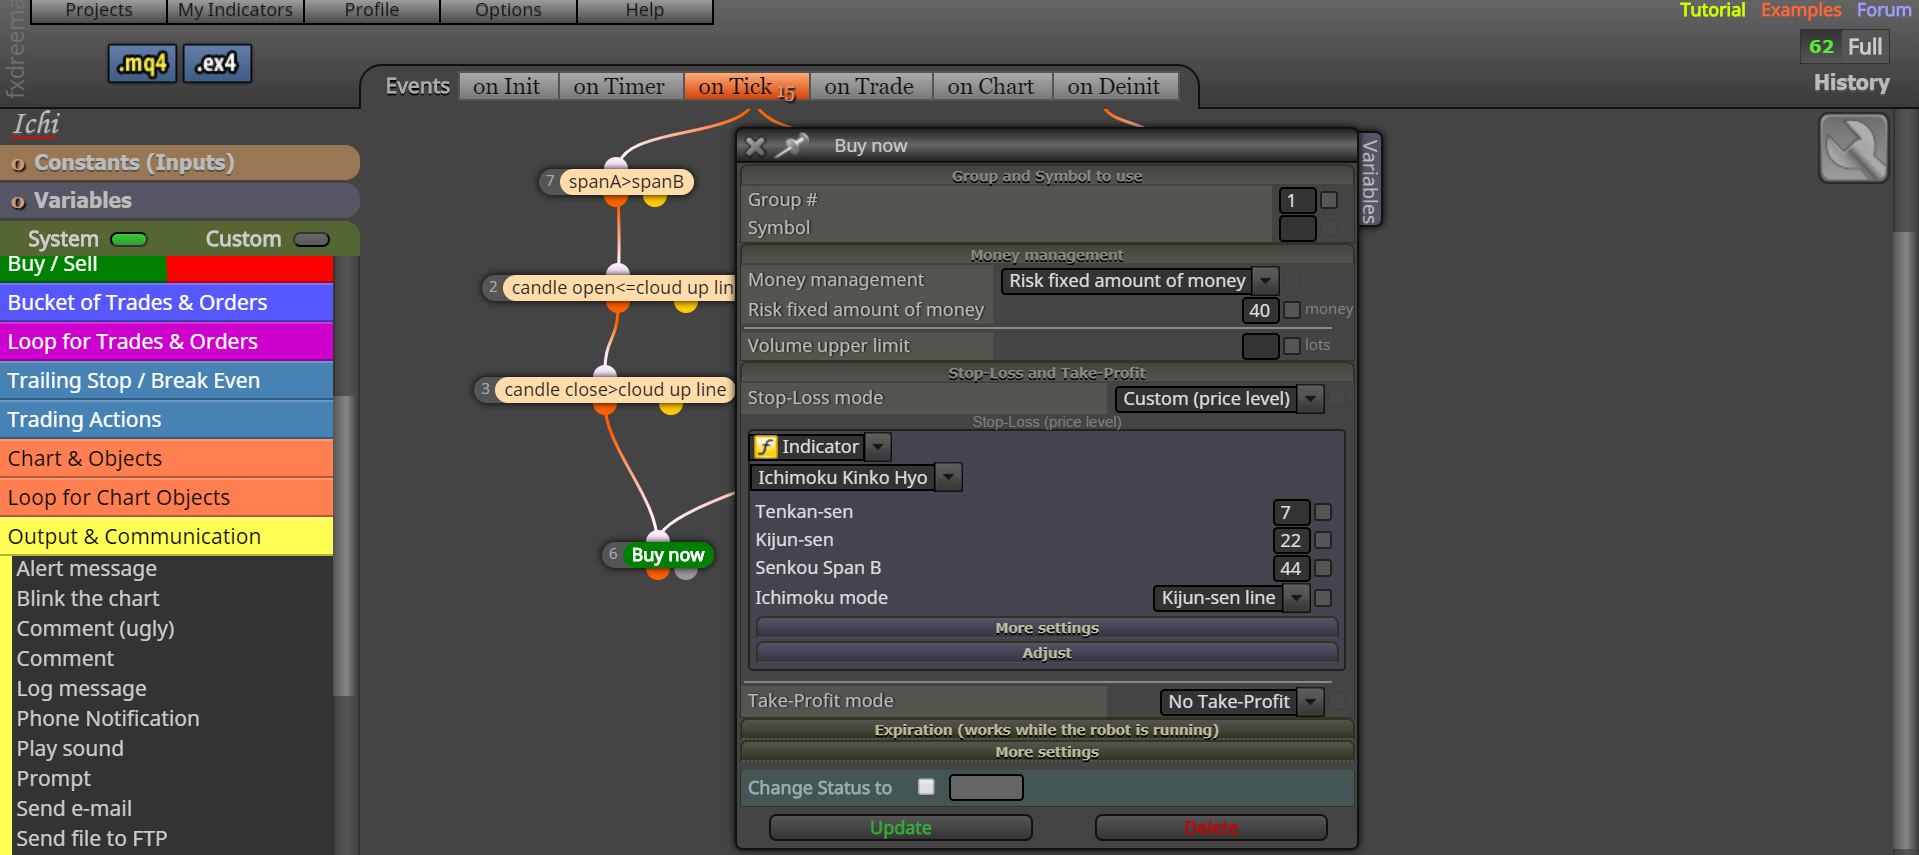This screenshot has width=1919, height=855.
Task: Switch to the on Deinit tab
Action: coord(1114,87)
